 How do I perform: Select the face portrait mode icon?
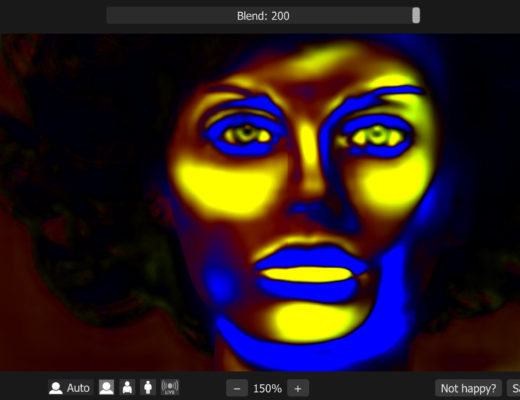(106, 388)
